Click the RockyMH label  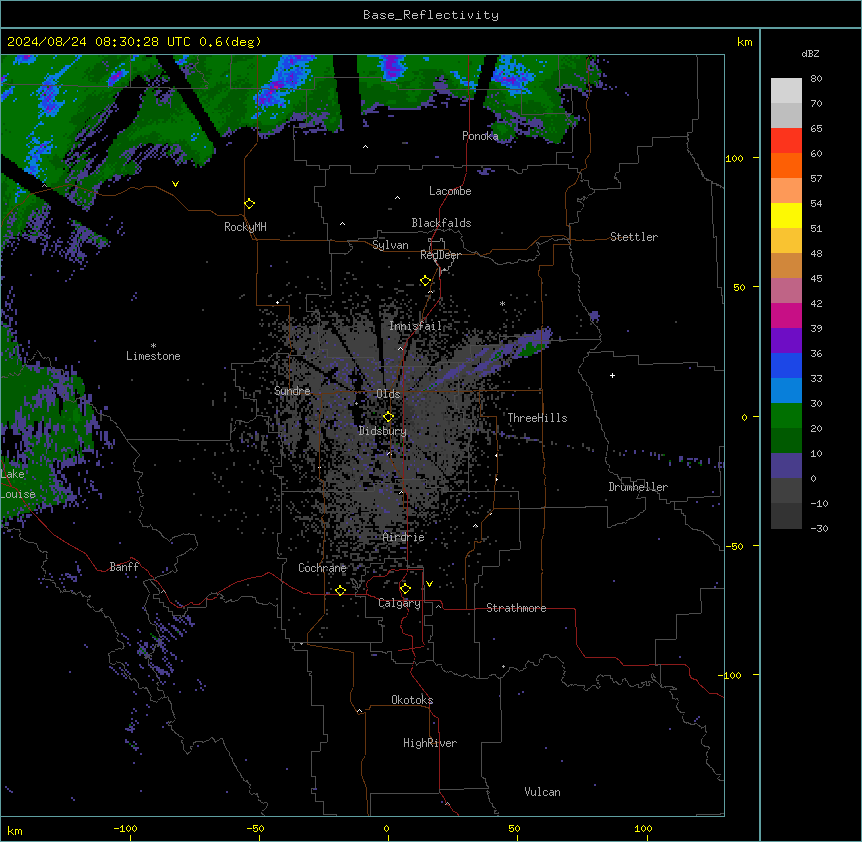(x=245, y=227)
